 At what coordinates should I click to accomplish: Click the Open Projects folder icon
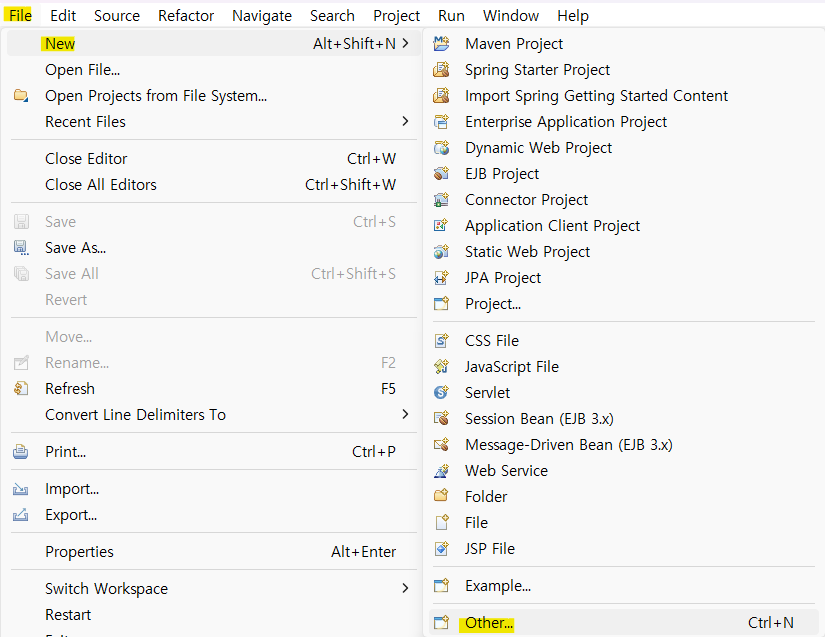21,96
